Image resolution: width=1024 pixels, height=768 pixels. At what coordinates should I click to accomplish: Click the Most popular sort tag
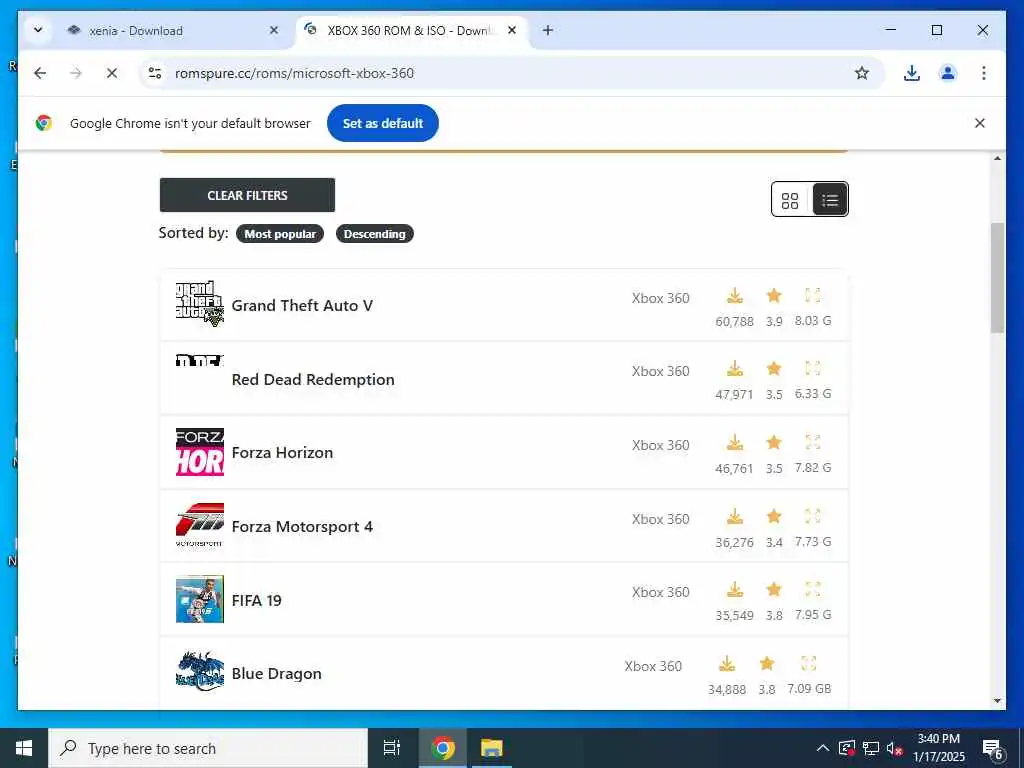pyautogui.click(x=280, y=234)
